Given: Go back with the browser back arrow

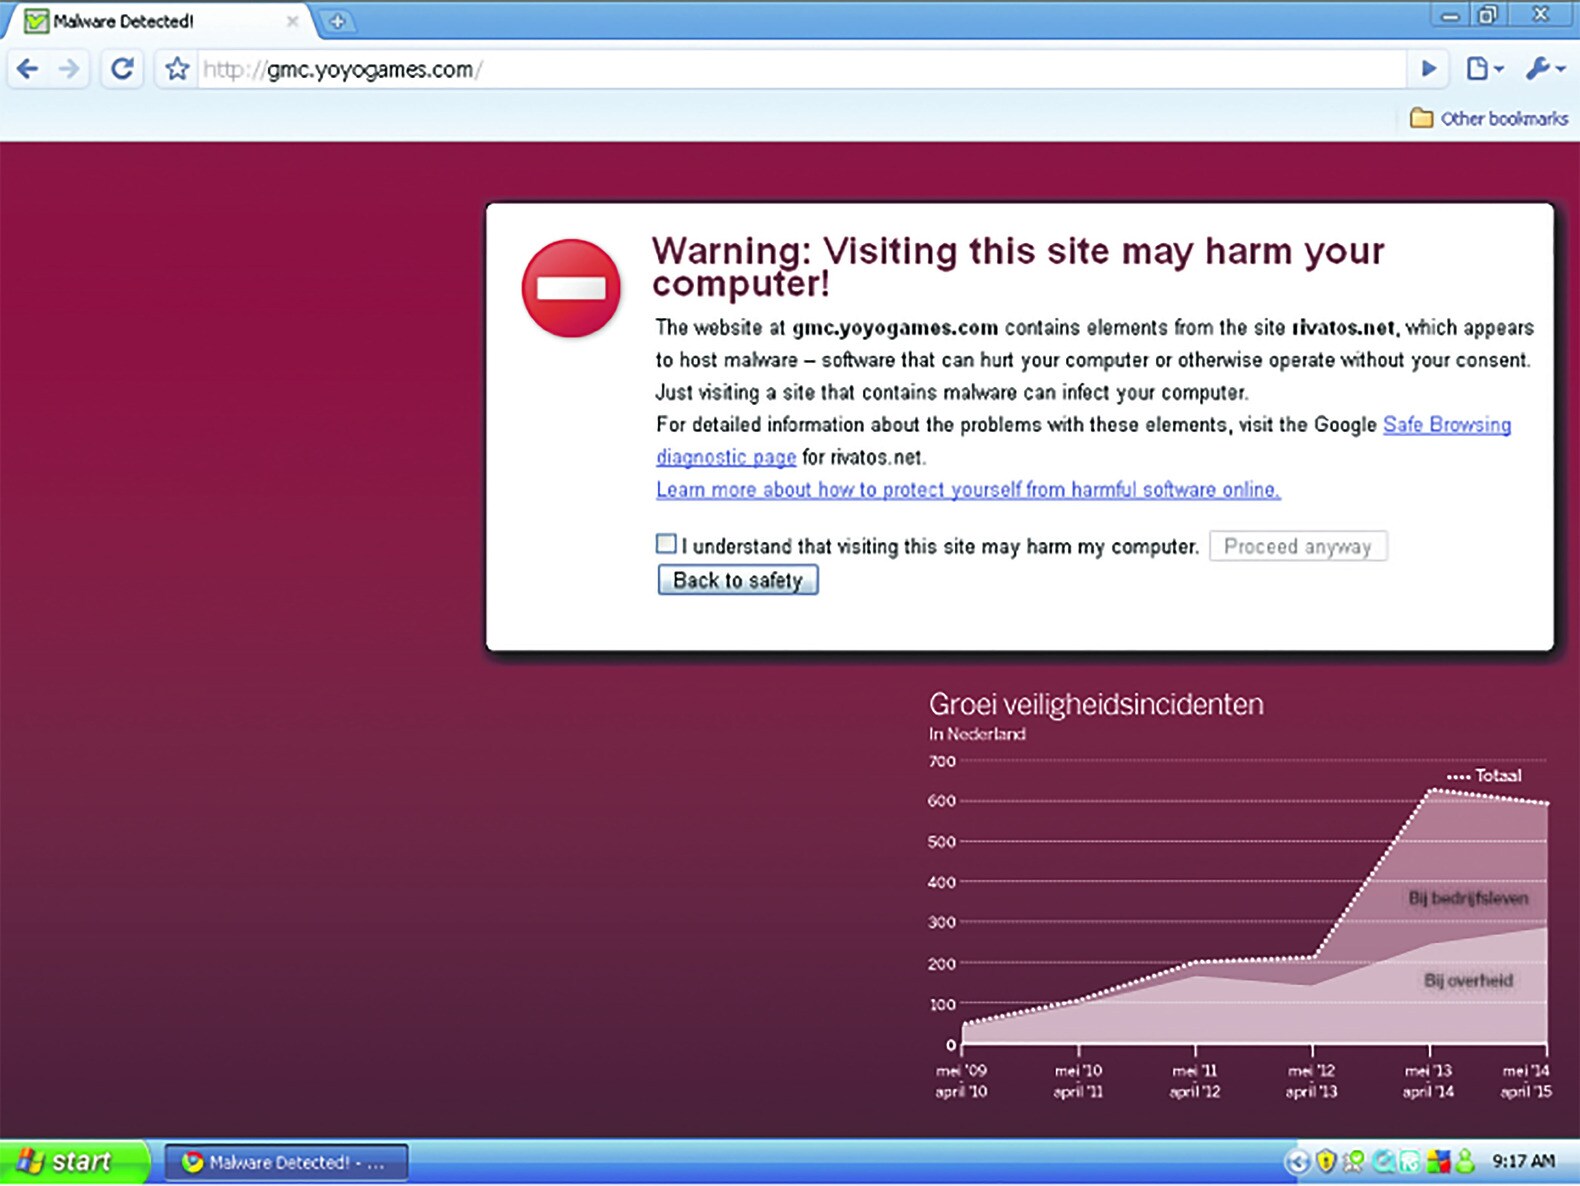Looking at the screenshot, I should pyautogui.click(x=27, y=69).
